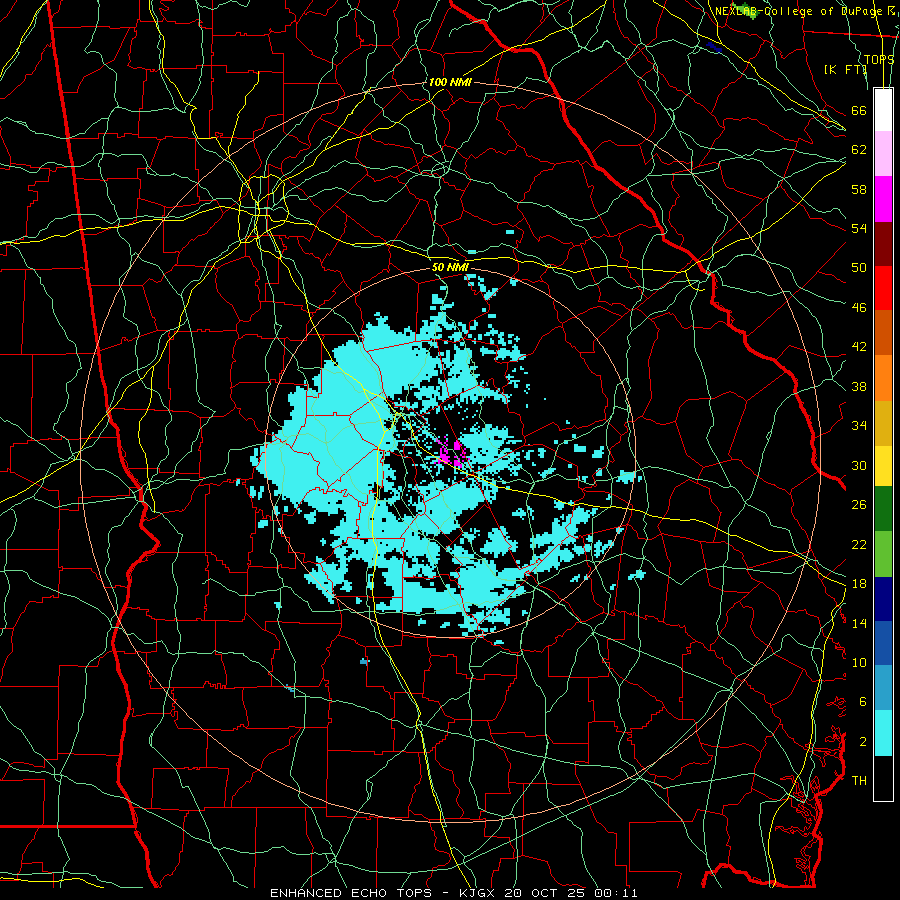Screen dimensions: 900x900
Task: Click the dark green legend swatch
Action: pos(883,509)
